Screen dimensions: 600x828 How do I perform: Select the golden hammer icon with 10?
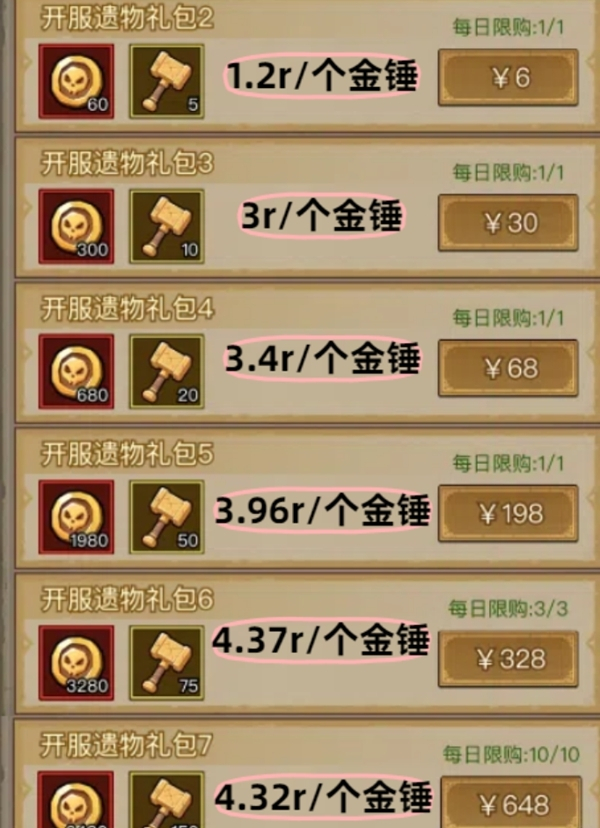tap(167, 227)
